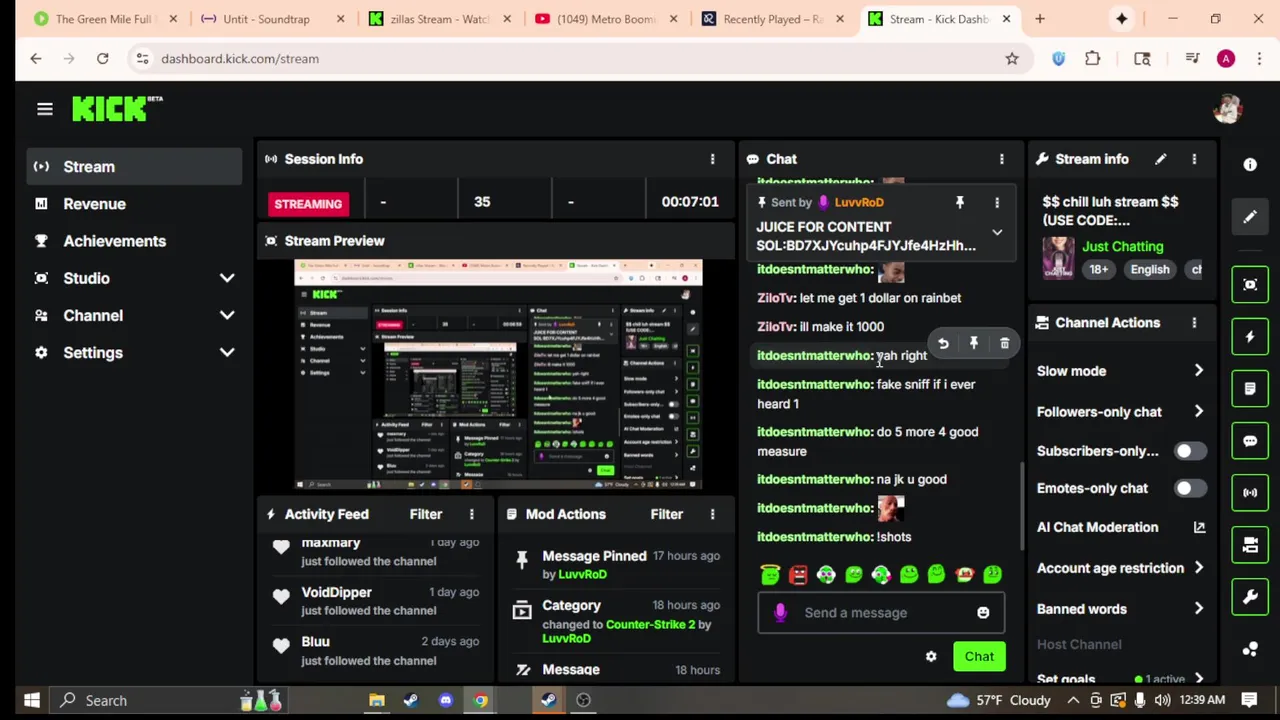Open Slow mode settings

pyautogui.click(x=1120, y=371)
